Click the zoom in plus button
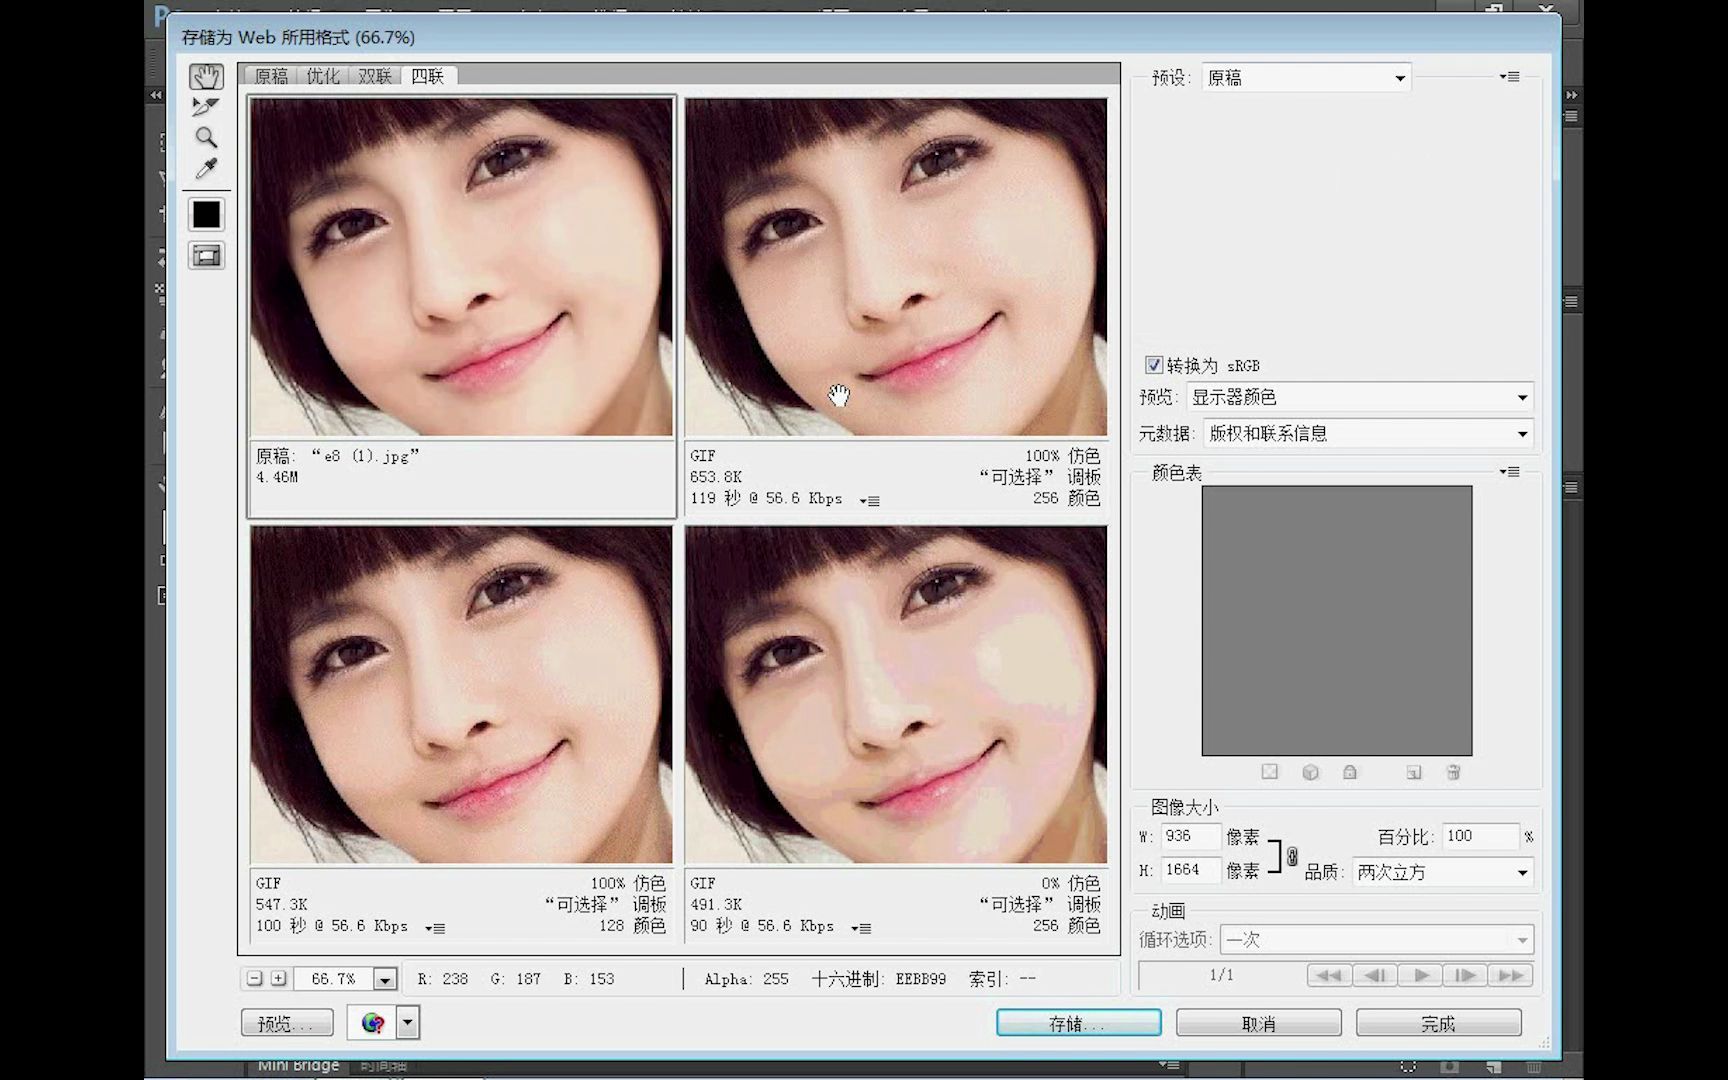The height and width of the screenshot is (1080, 1728). pyautogui.click(x=279, y=979)
